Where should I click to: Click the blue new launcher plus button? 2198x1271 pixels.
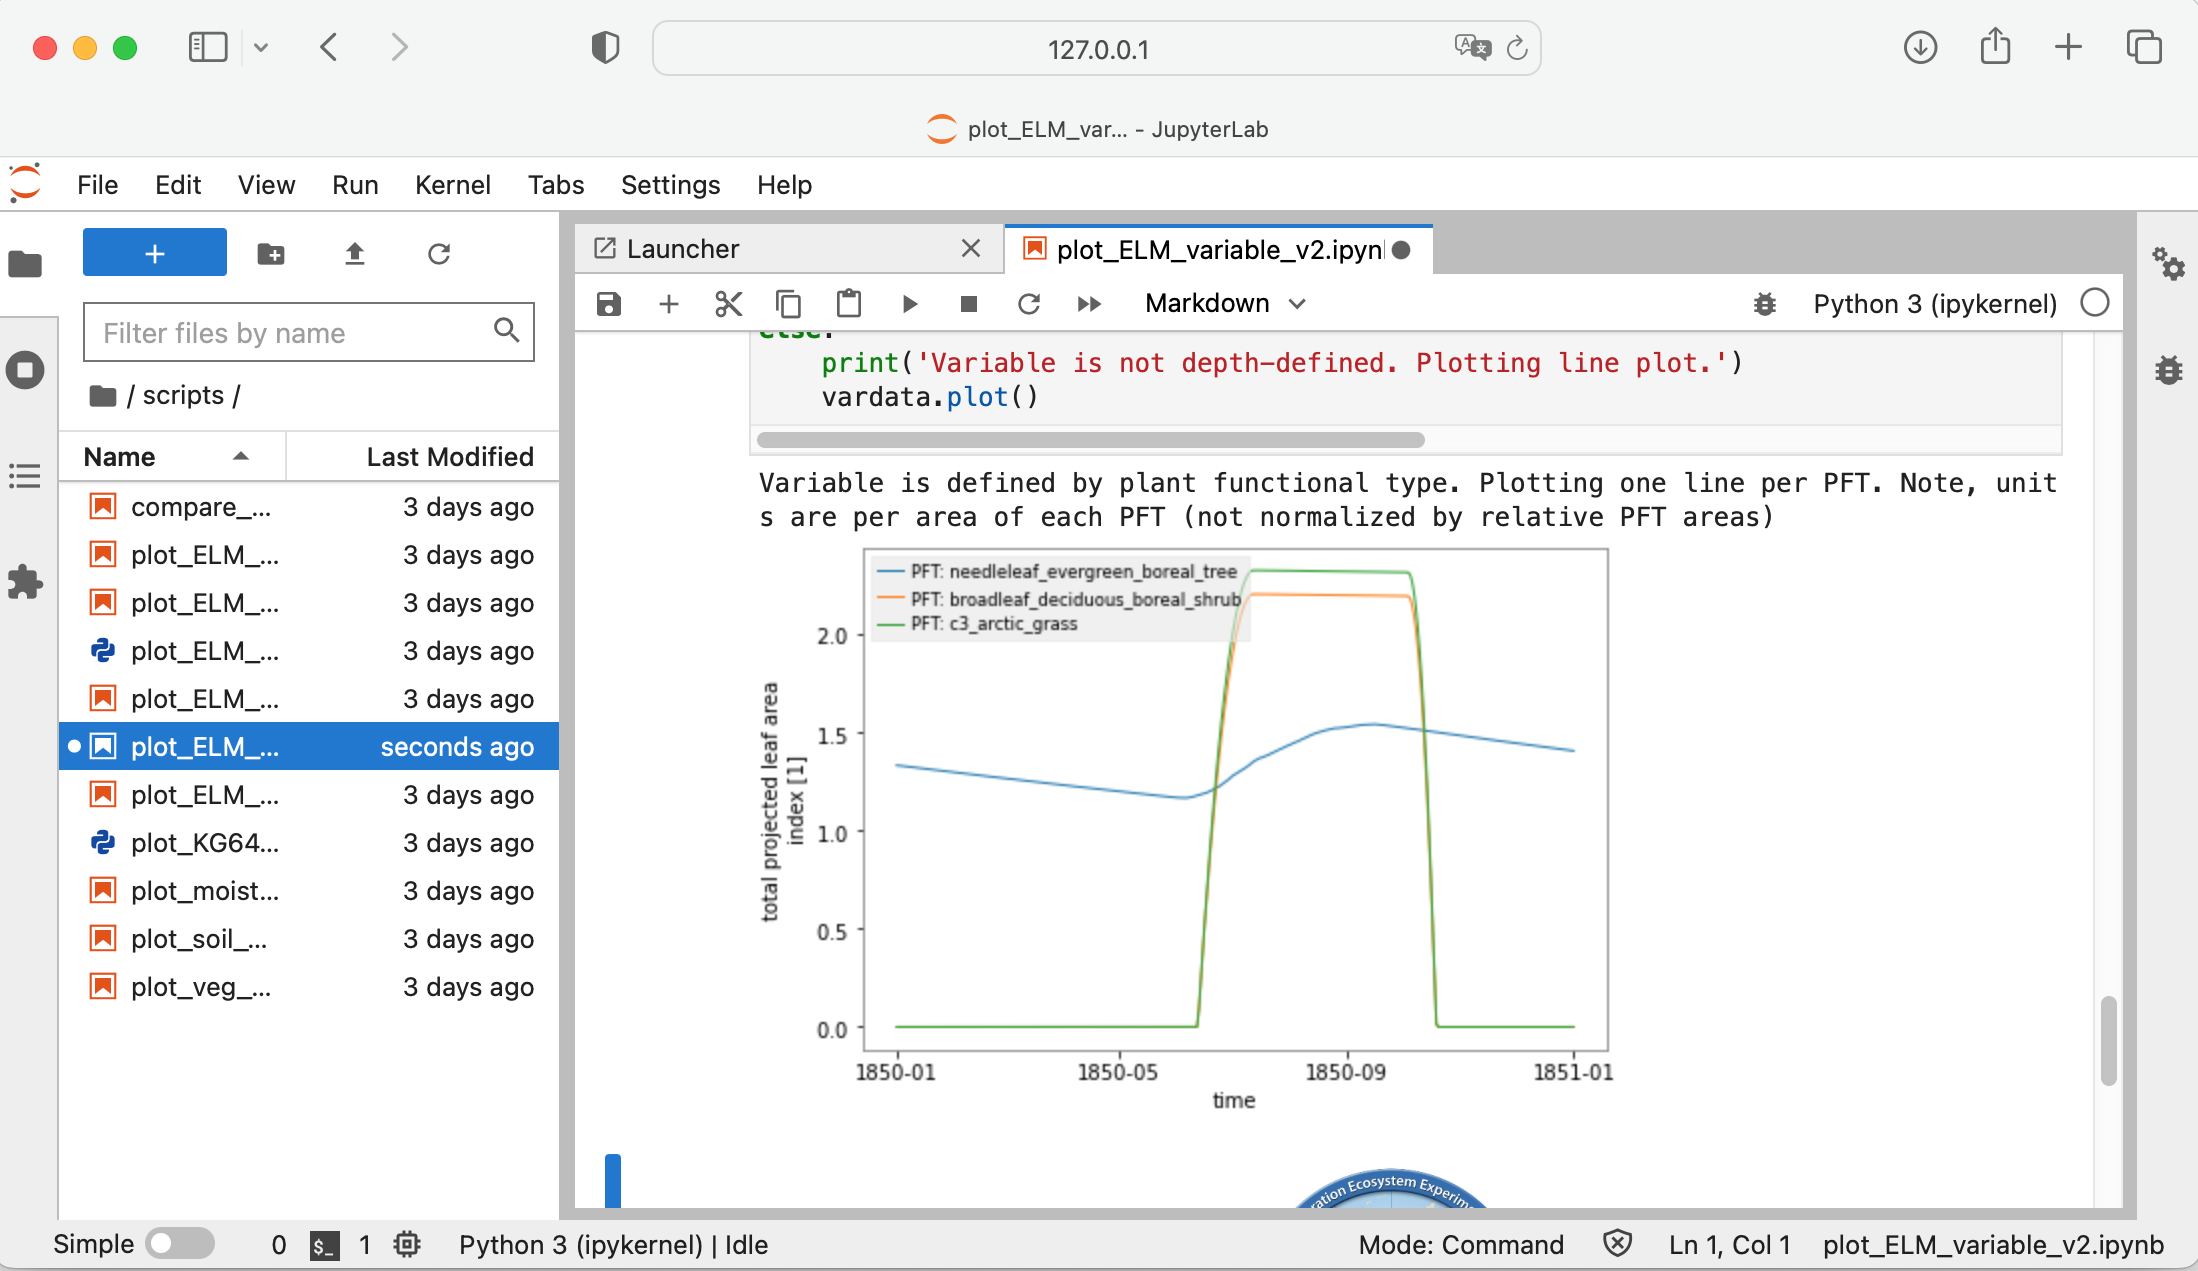pos(155,253)
